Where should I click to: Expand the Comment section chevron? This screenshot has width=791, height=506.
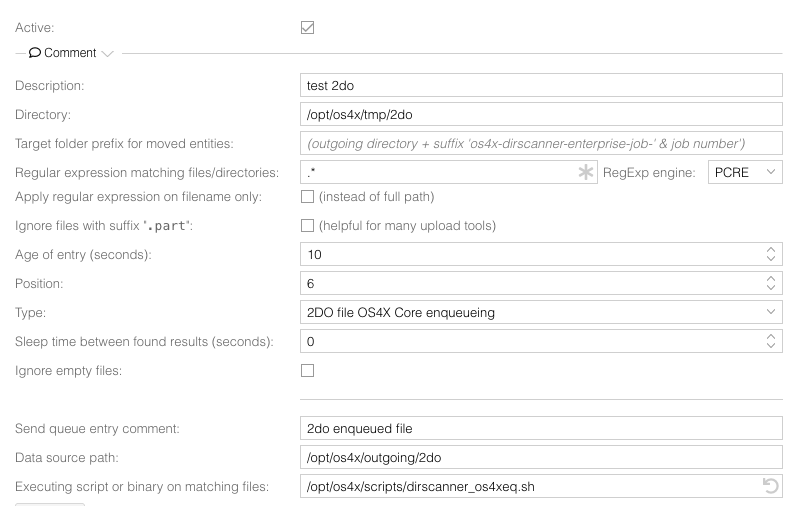107,53
